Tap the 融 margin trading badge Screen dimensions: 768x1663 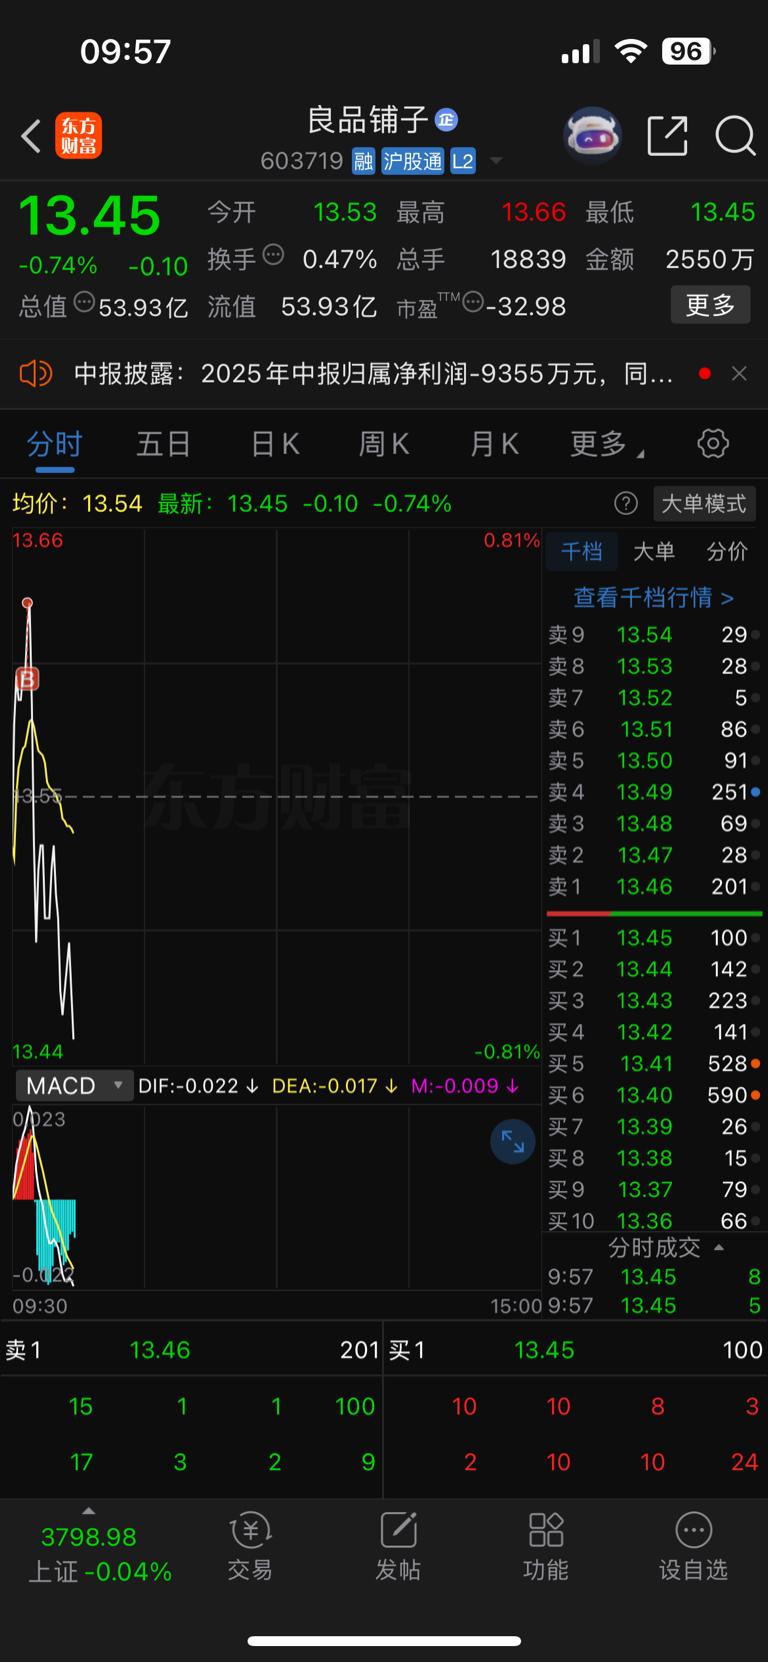(363, 161)
